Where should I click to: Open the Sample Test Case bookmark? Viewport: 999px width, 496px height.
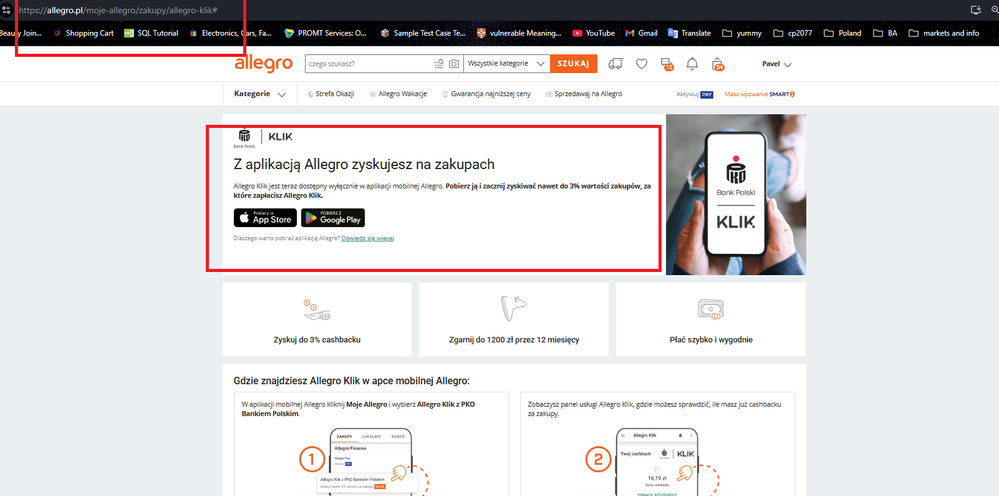423,33
